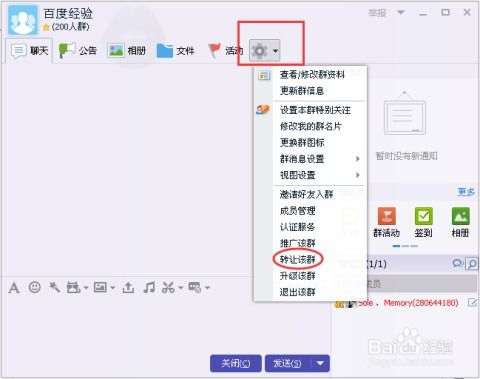Click the 更多 link in apps panel
This screenshot has width=480, height=379.
[x=466, y=192]
